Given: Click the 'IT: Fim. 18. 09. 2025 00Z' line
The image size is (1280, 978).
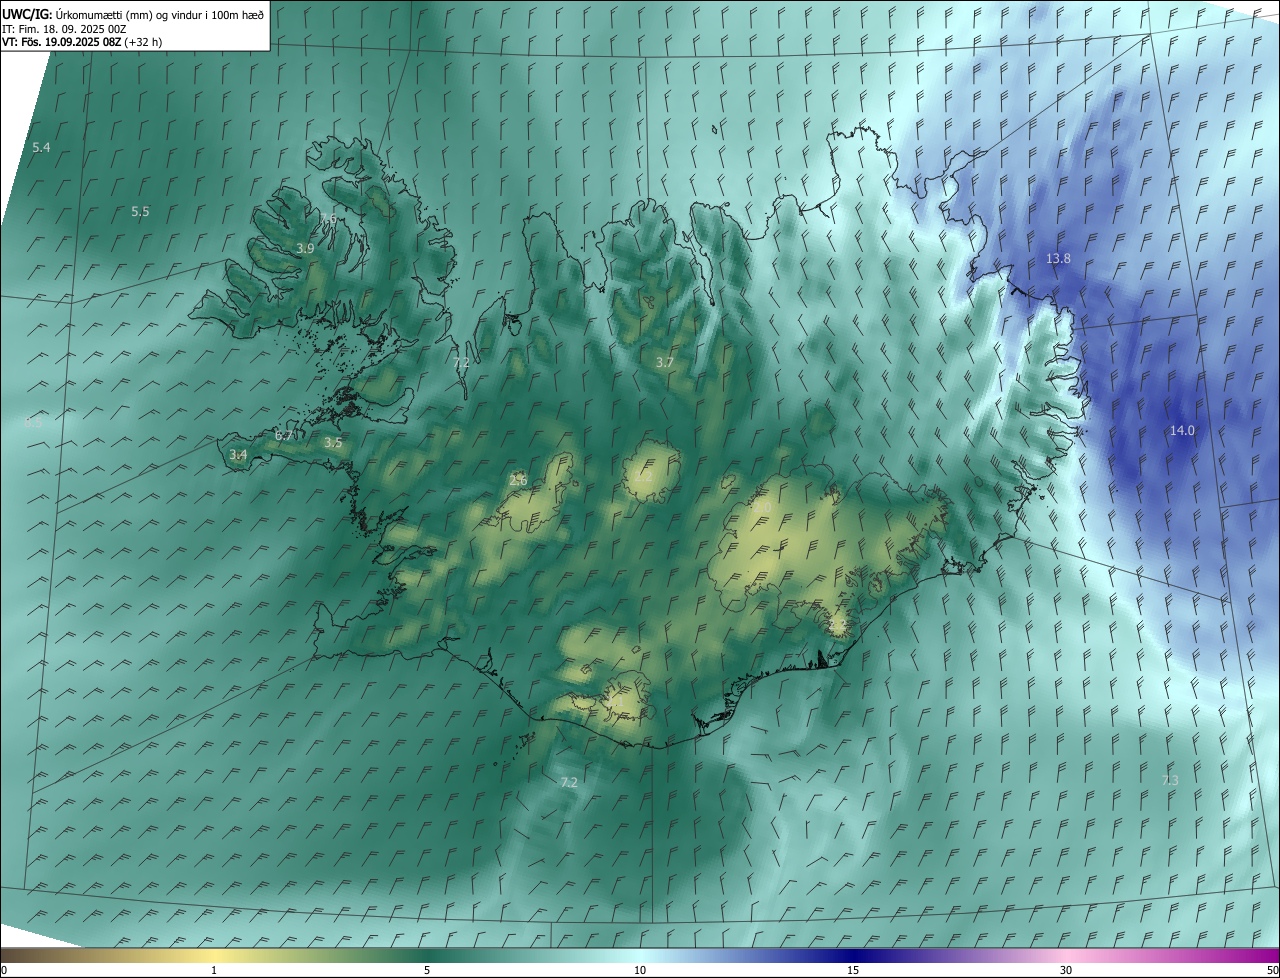Looking at the screenshot, I should [66, 28].
